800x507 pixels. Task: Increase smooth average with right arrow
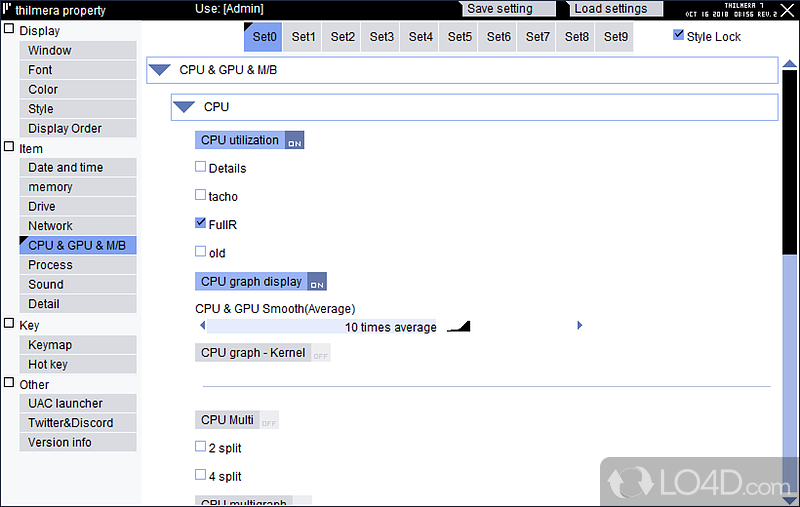579,325
